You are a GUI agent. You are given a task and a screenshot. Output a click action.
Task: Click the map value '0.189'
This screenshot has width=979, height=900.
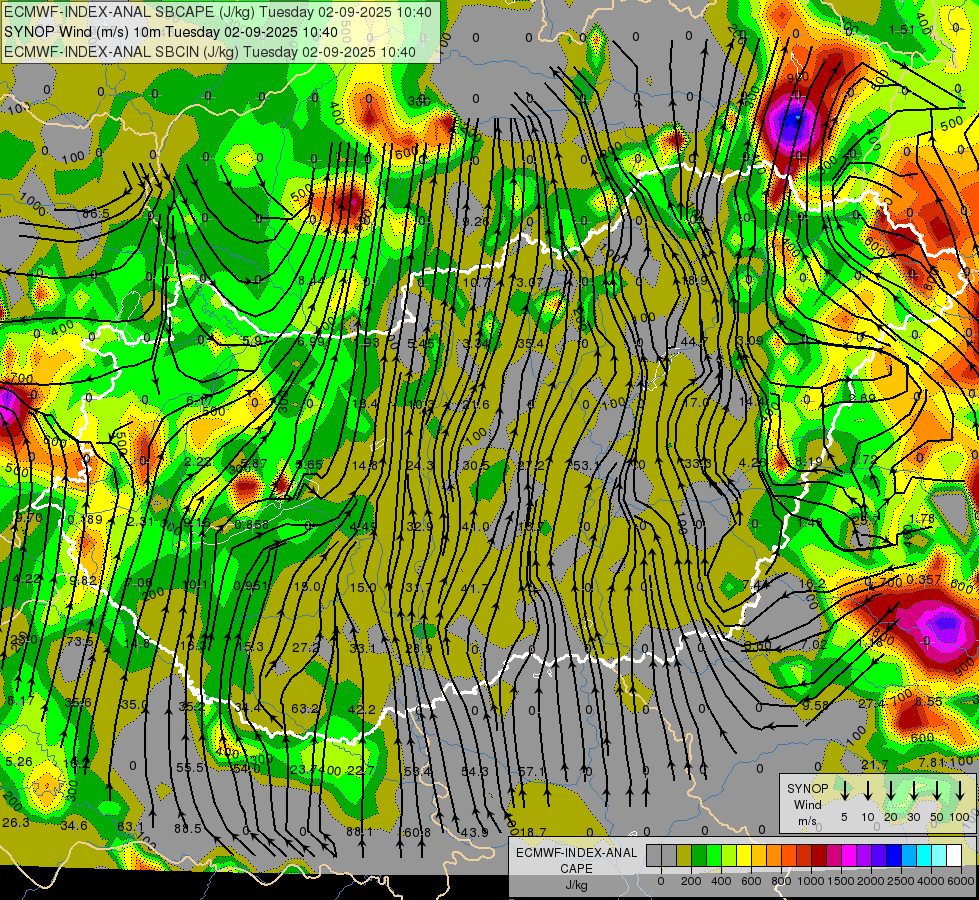tap(85, 520)
